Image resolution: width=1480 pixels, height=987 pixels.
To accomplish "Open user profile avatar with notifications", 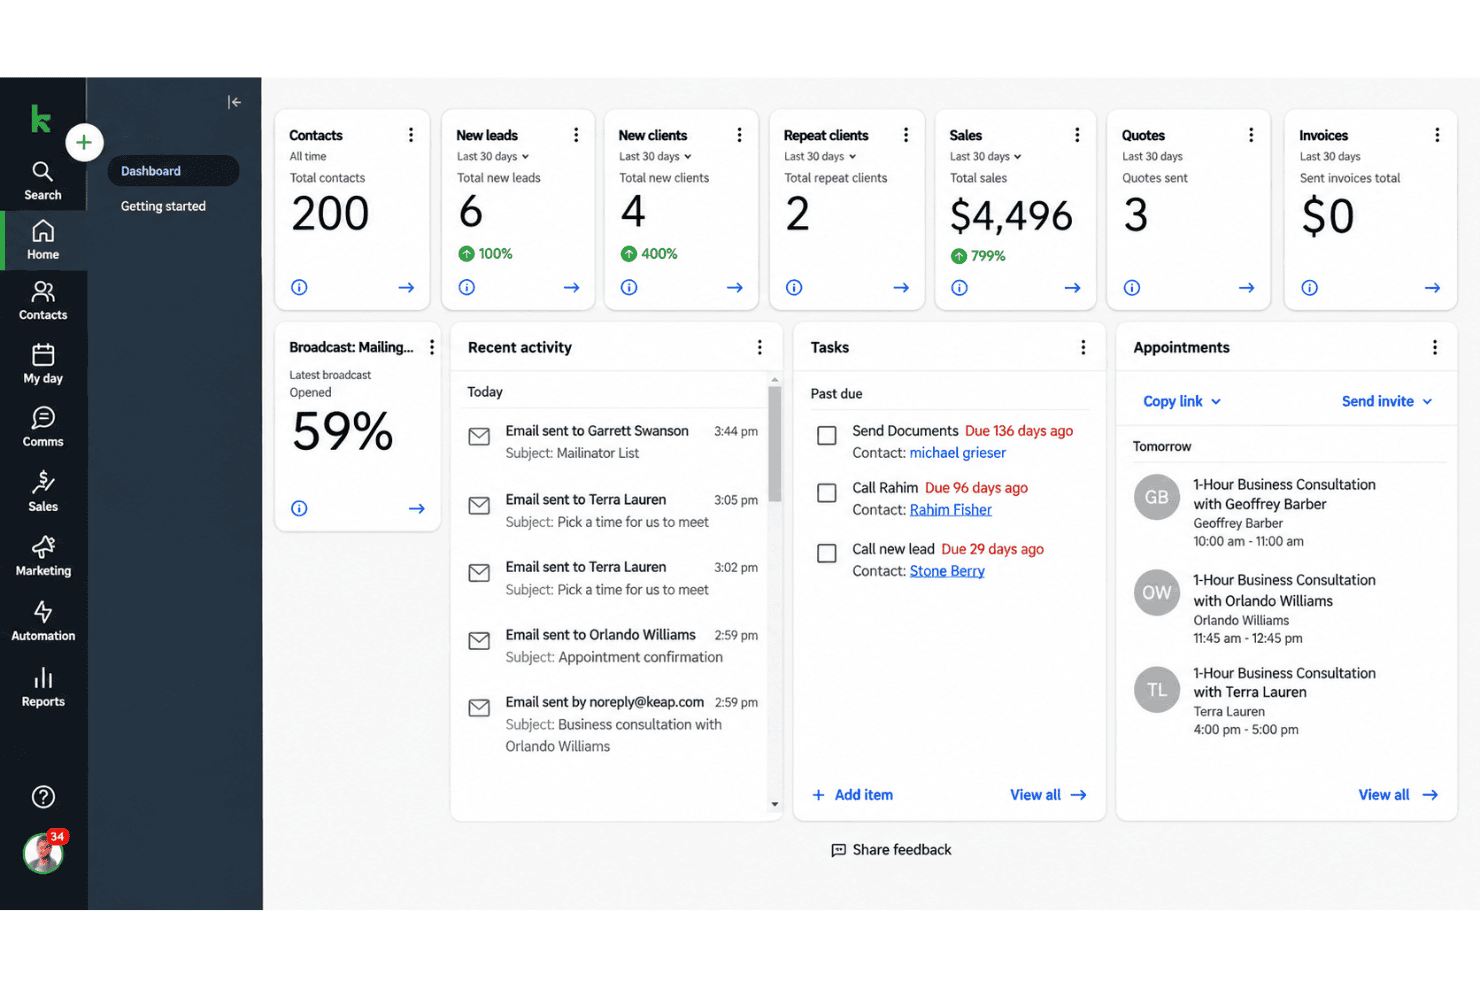I will point(43,853).
